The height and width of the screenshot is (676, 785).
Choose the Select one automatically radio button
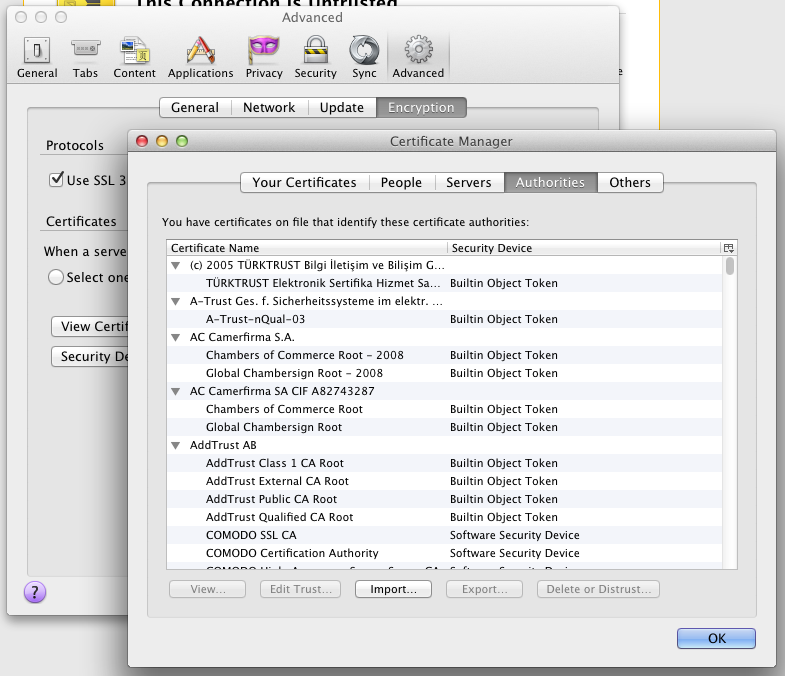pos(56,277)
